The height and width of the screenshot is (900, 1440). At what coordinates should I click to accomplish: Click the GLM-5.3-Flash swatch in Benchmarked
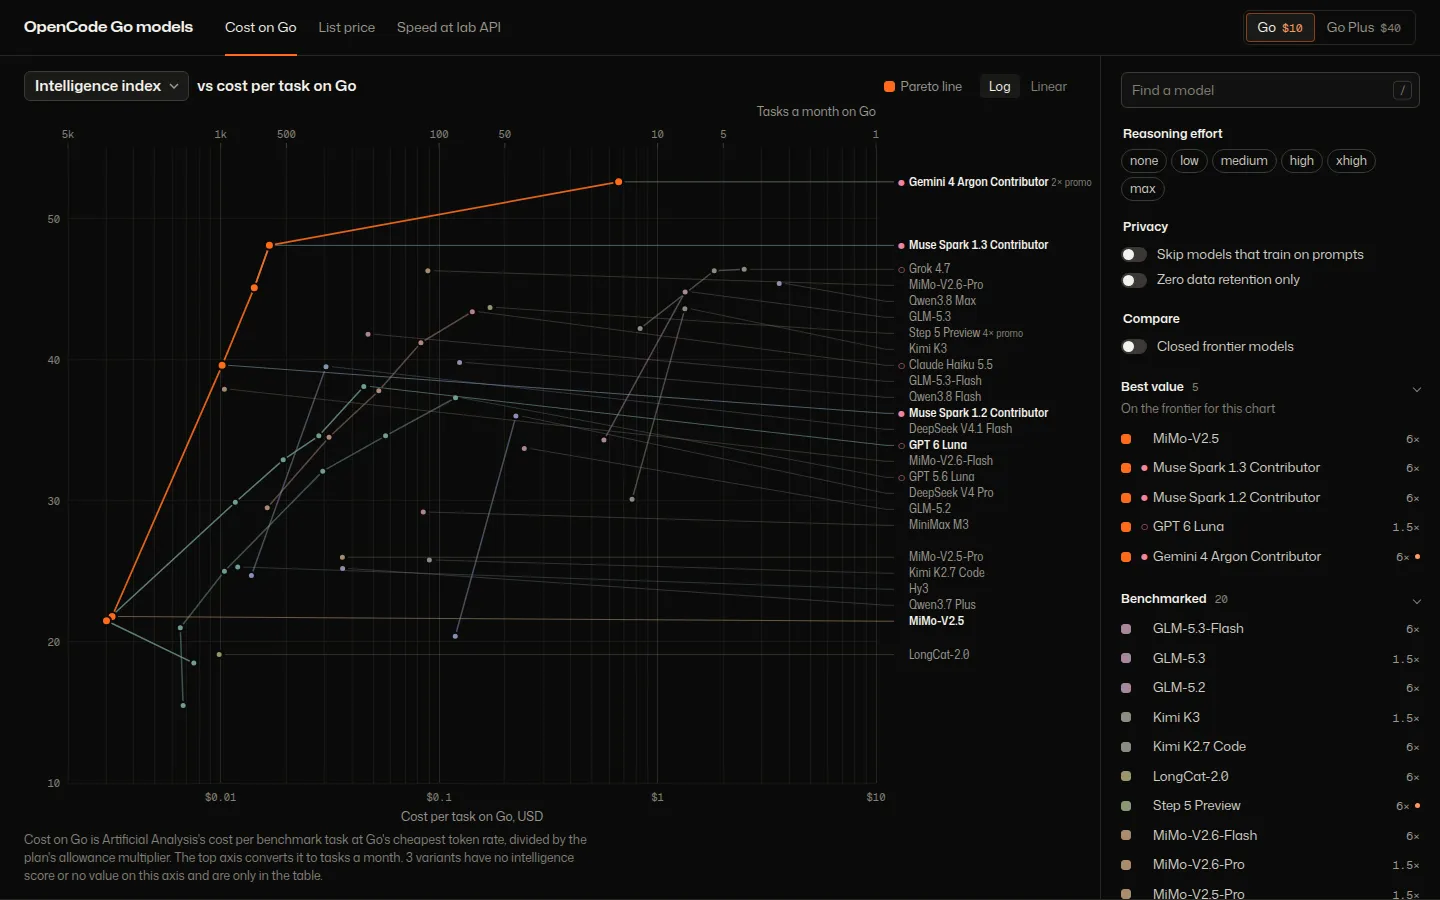(x=1126, y=629)
